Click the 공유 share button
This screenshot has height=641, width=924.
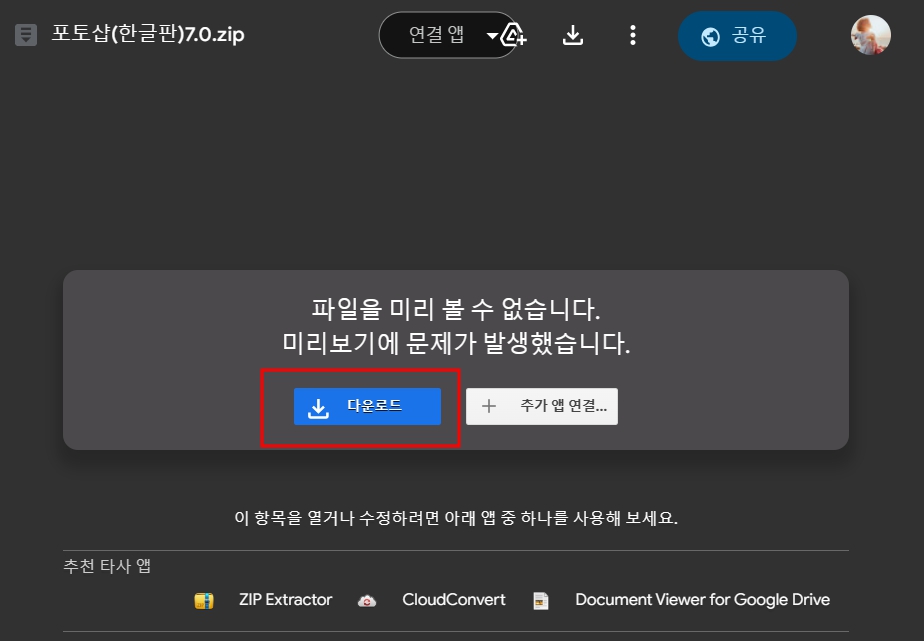(737, 35)
